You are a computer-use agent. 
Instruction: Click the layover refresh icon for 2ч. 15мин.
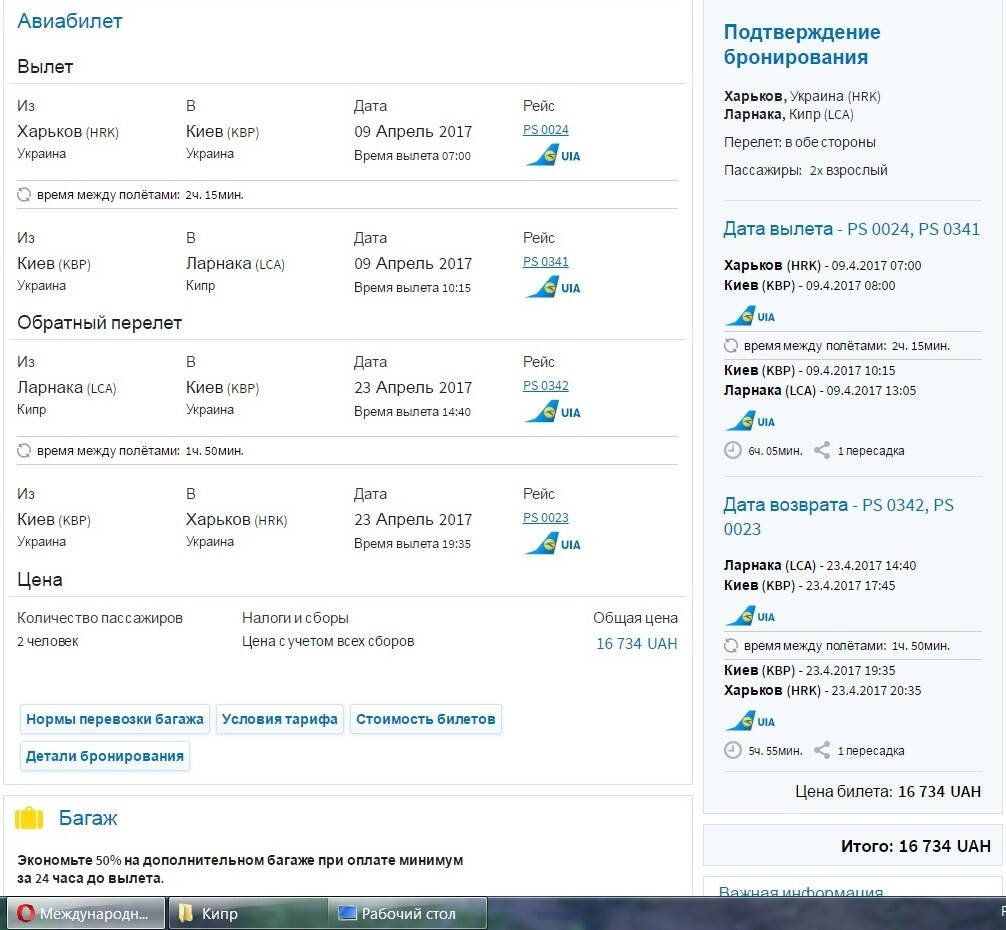(x=24, y=195)
